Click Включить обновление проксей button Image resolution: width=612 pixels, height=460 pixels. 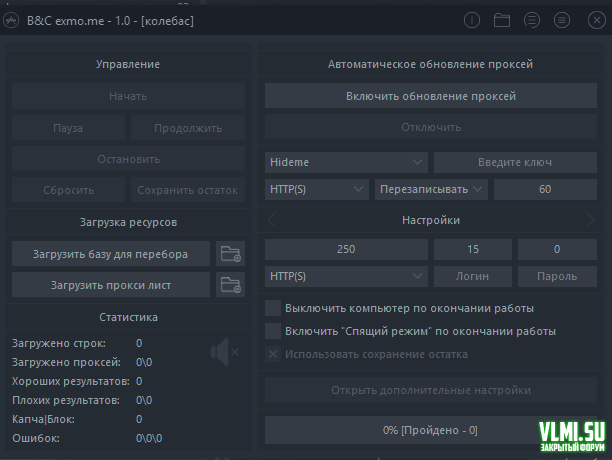(x=431, y=96)
